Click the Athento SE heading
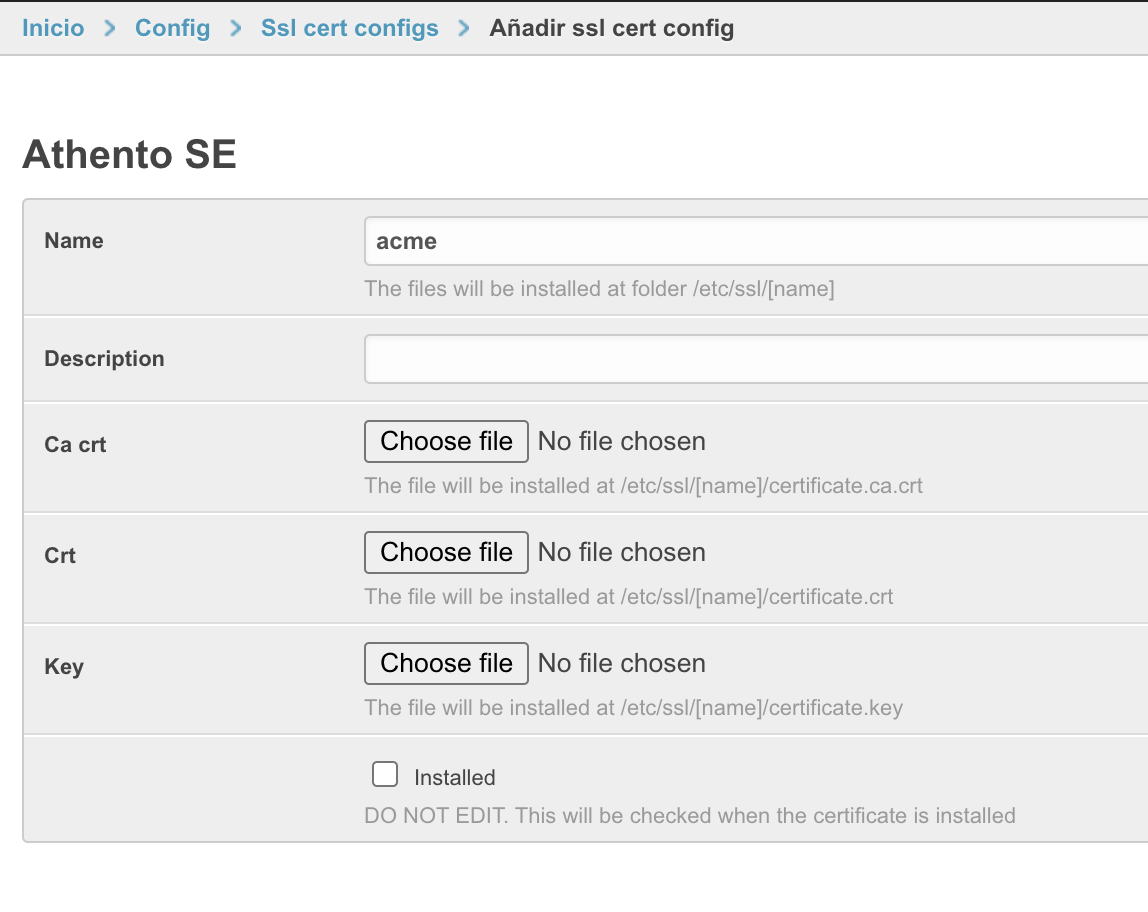 coord(129,155)
